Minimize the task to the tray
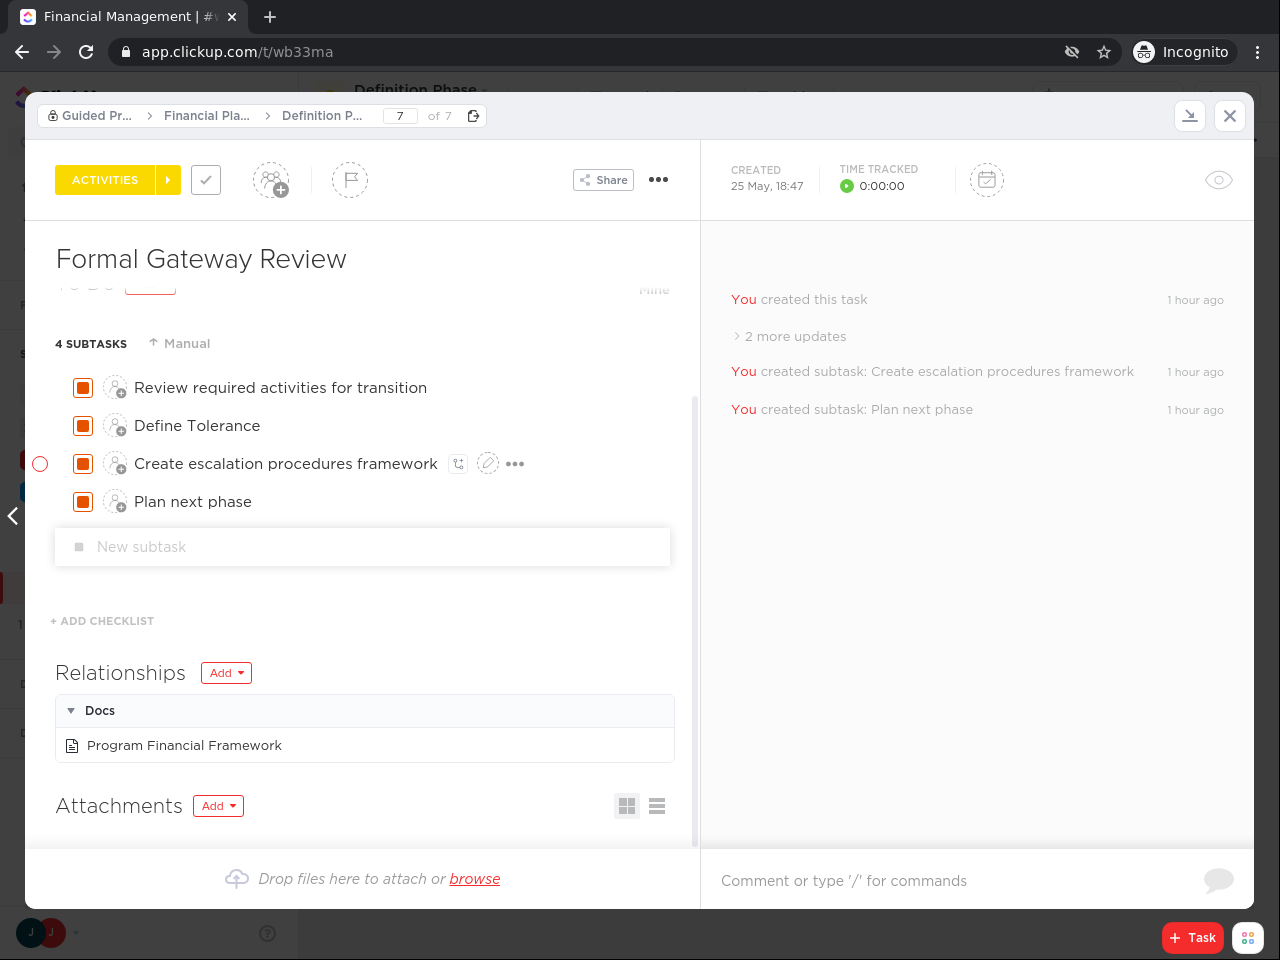Image resolution: width=1280 pixels, height=960 pixels. coord(1190,116)
